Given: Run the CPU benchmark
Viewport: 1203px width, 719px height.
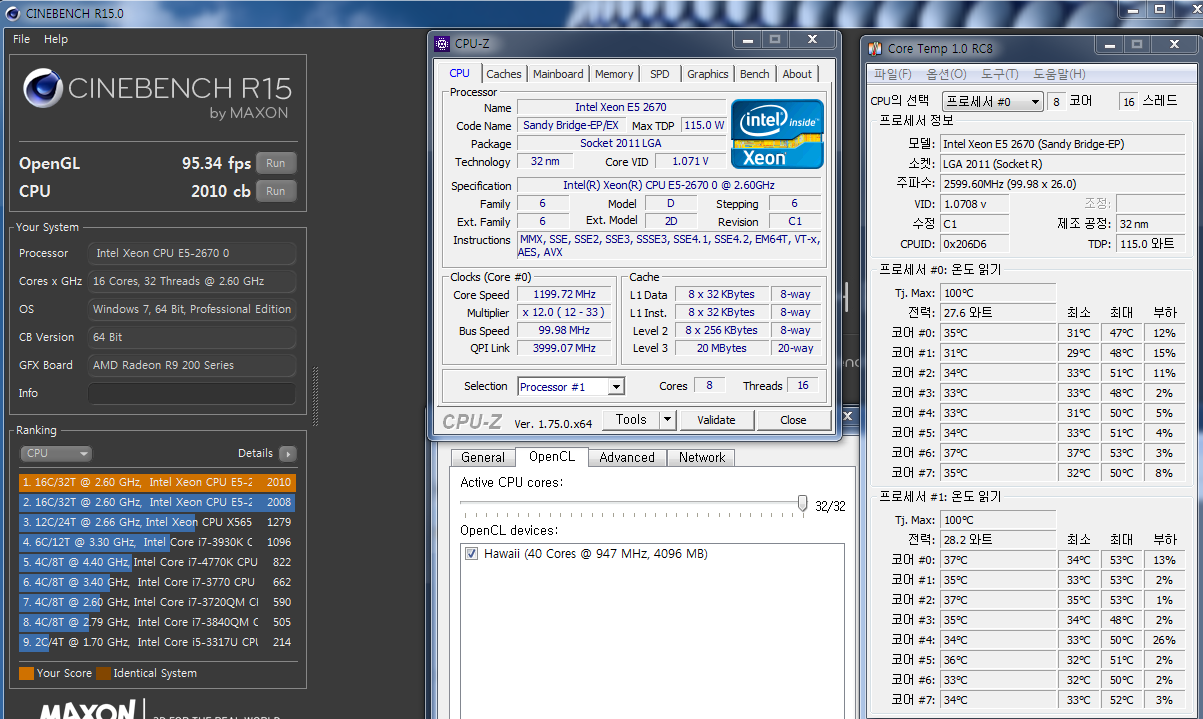Looking at the screenshot, I should (276, 191).
